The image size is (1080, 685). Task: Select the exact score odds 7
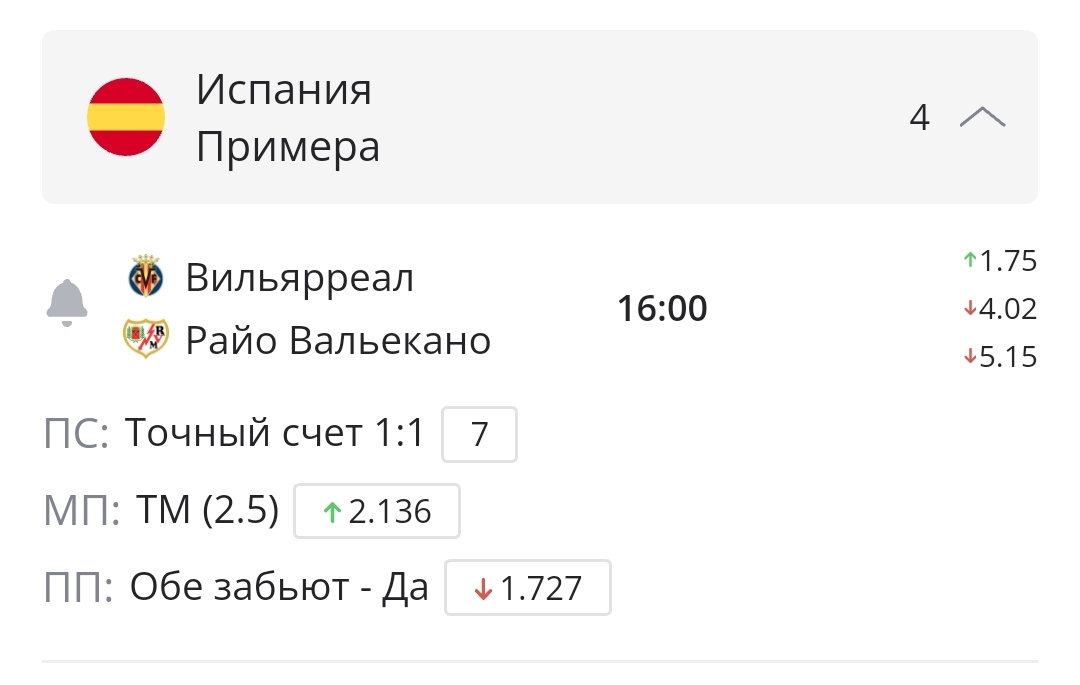coord(479,435)
